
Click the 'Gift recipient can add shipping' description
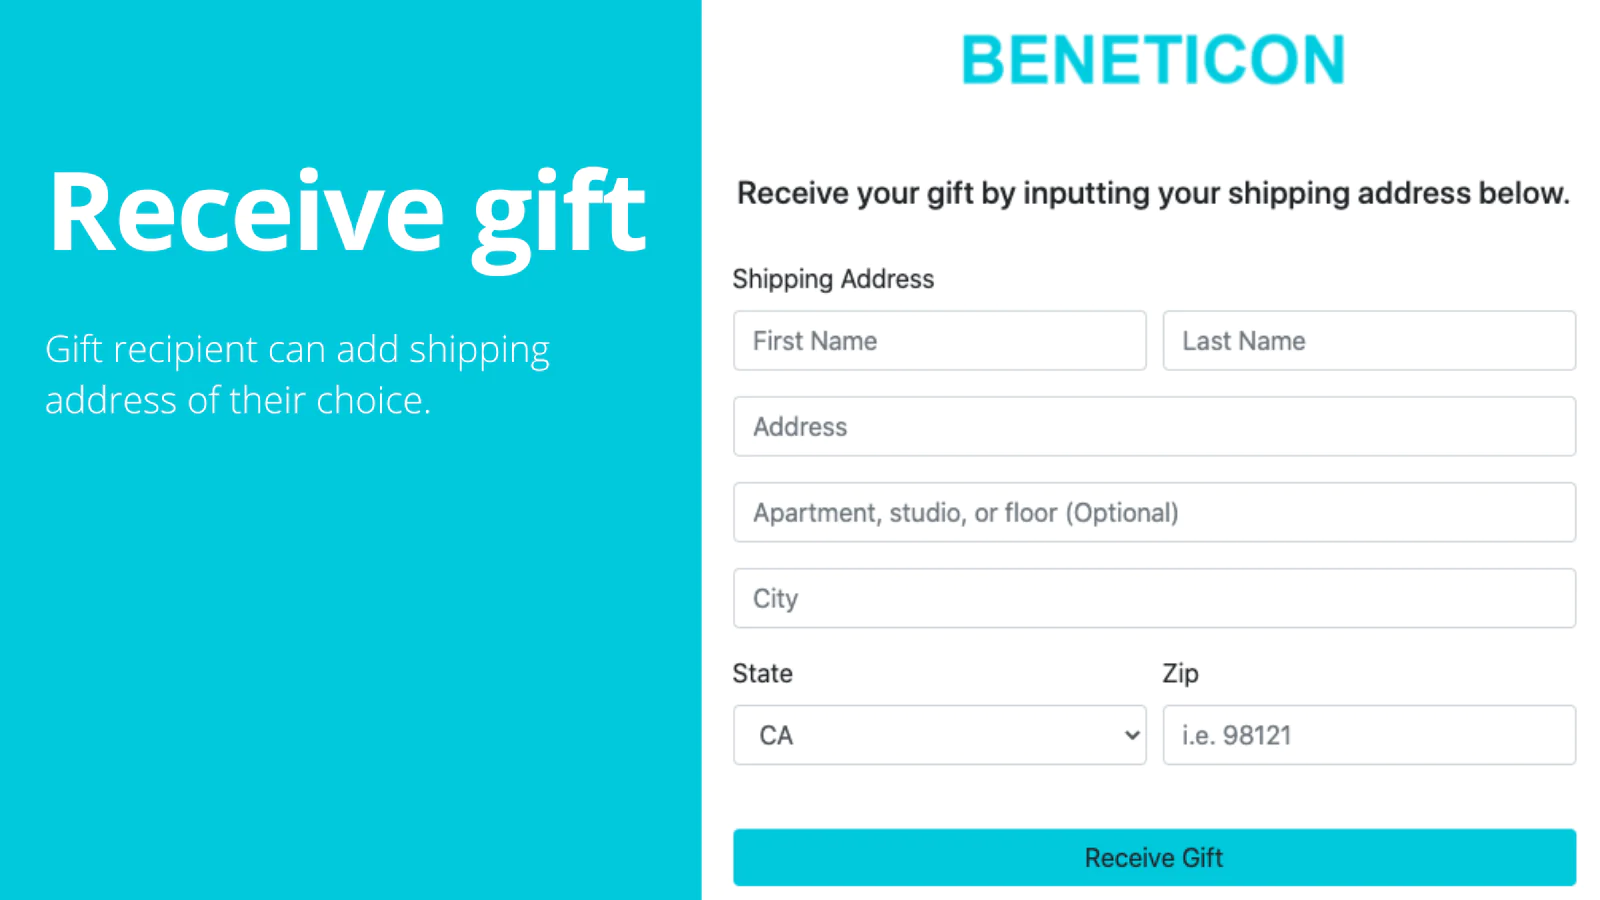[x=297, y=350]
